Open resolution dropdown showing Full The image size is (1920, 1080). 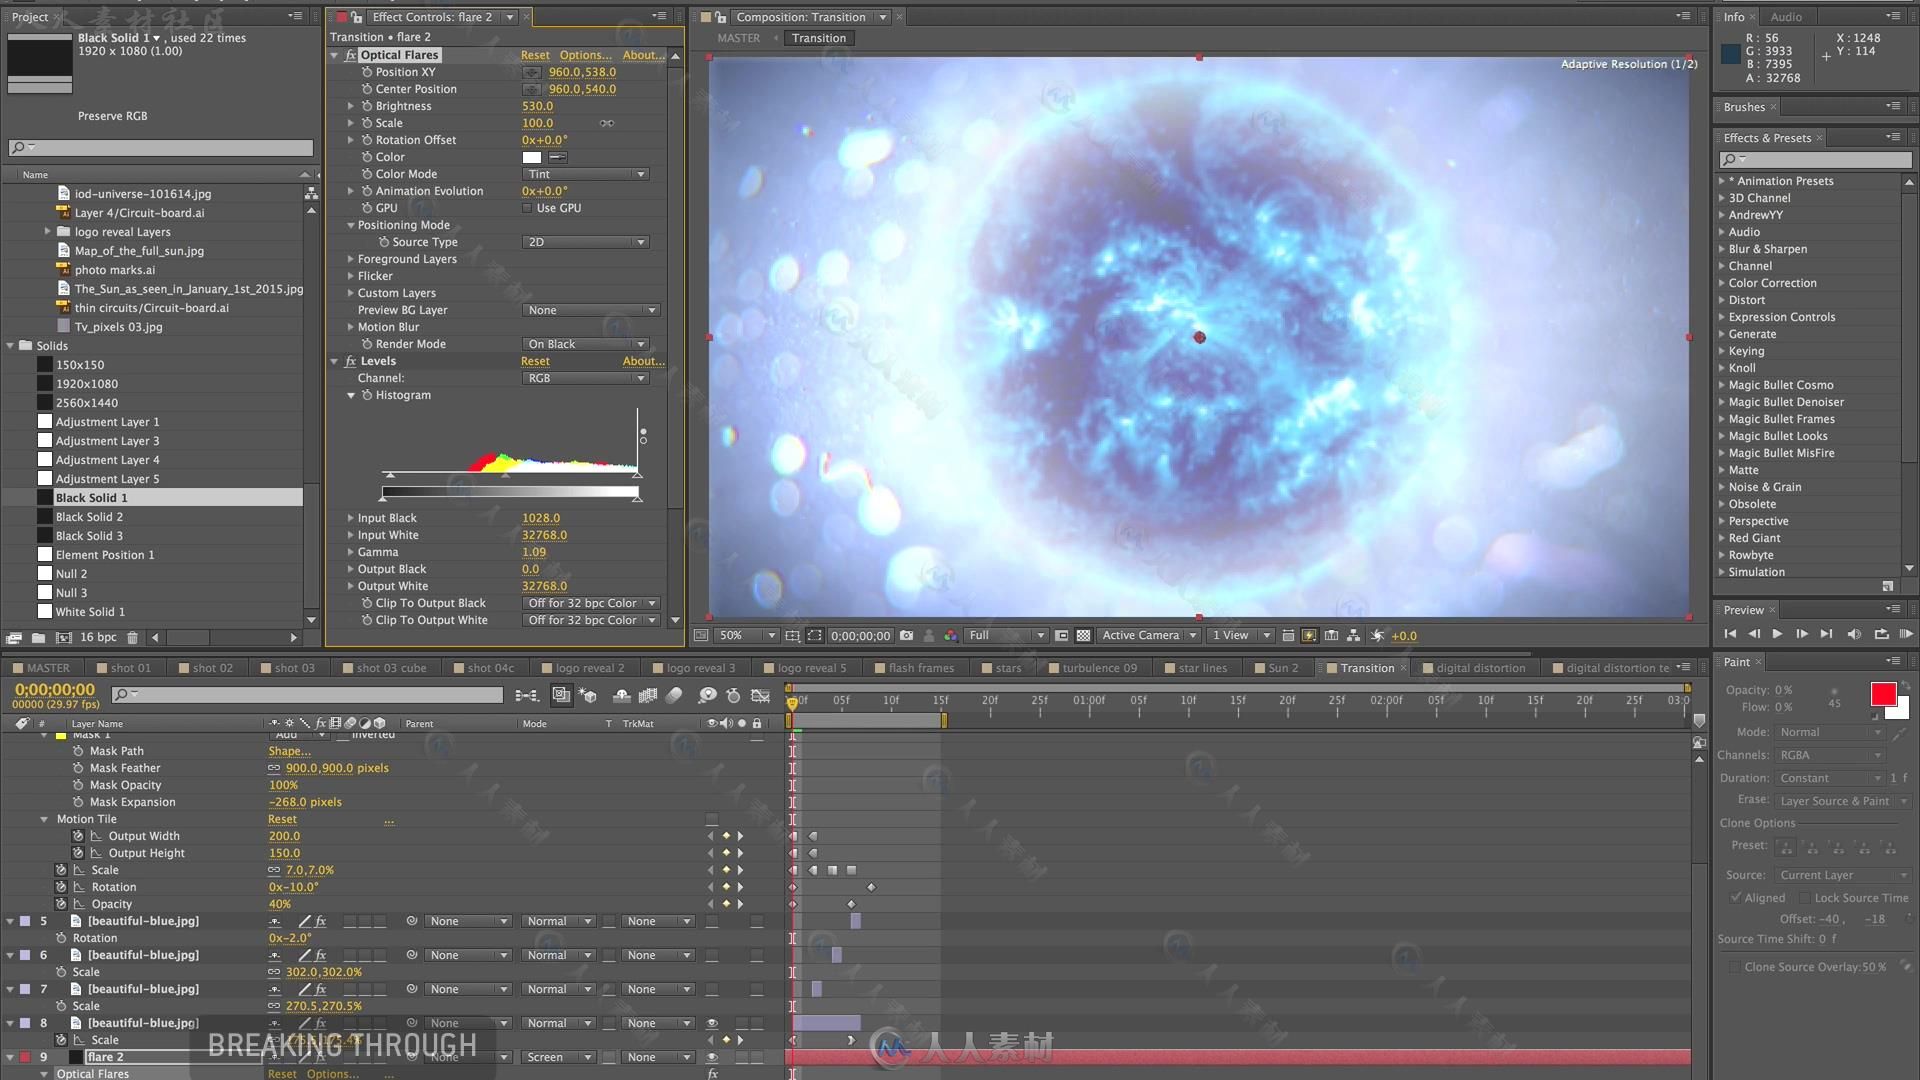click(1006, 635)
